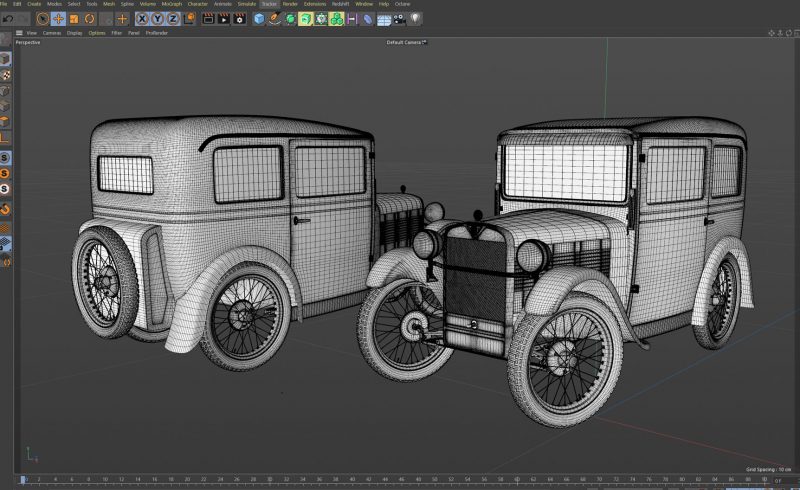Screen dimensions: 800x490
Task: Open the MoGraph menu
Action: [x=171, y=4]
